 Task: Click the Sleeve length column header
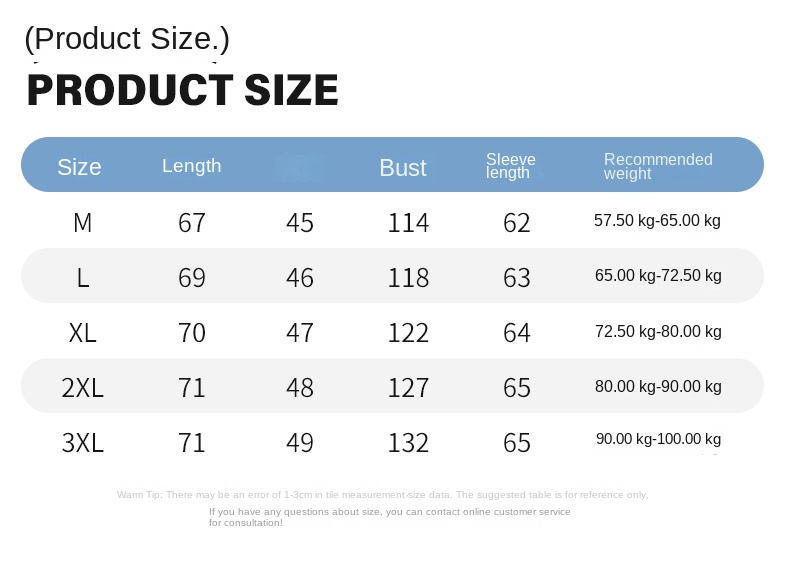510,166
